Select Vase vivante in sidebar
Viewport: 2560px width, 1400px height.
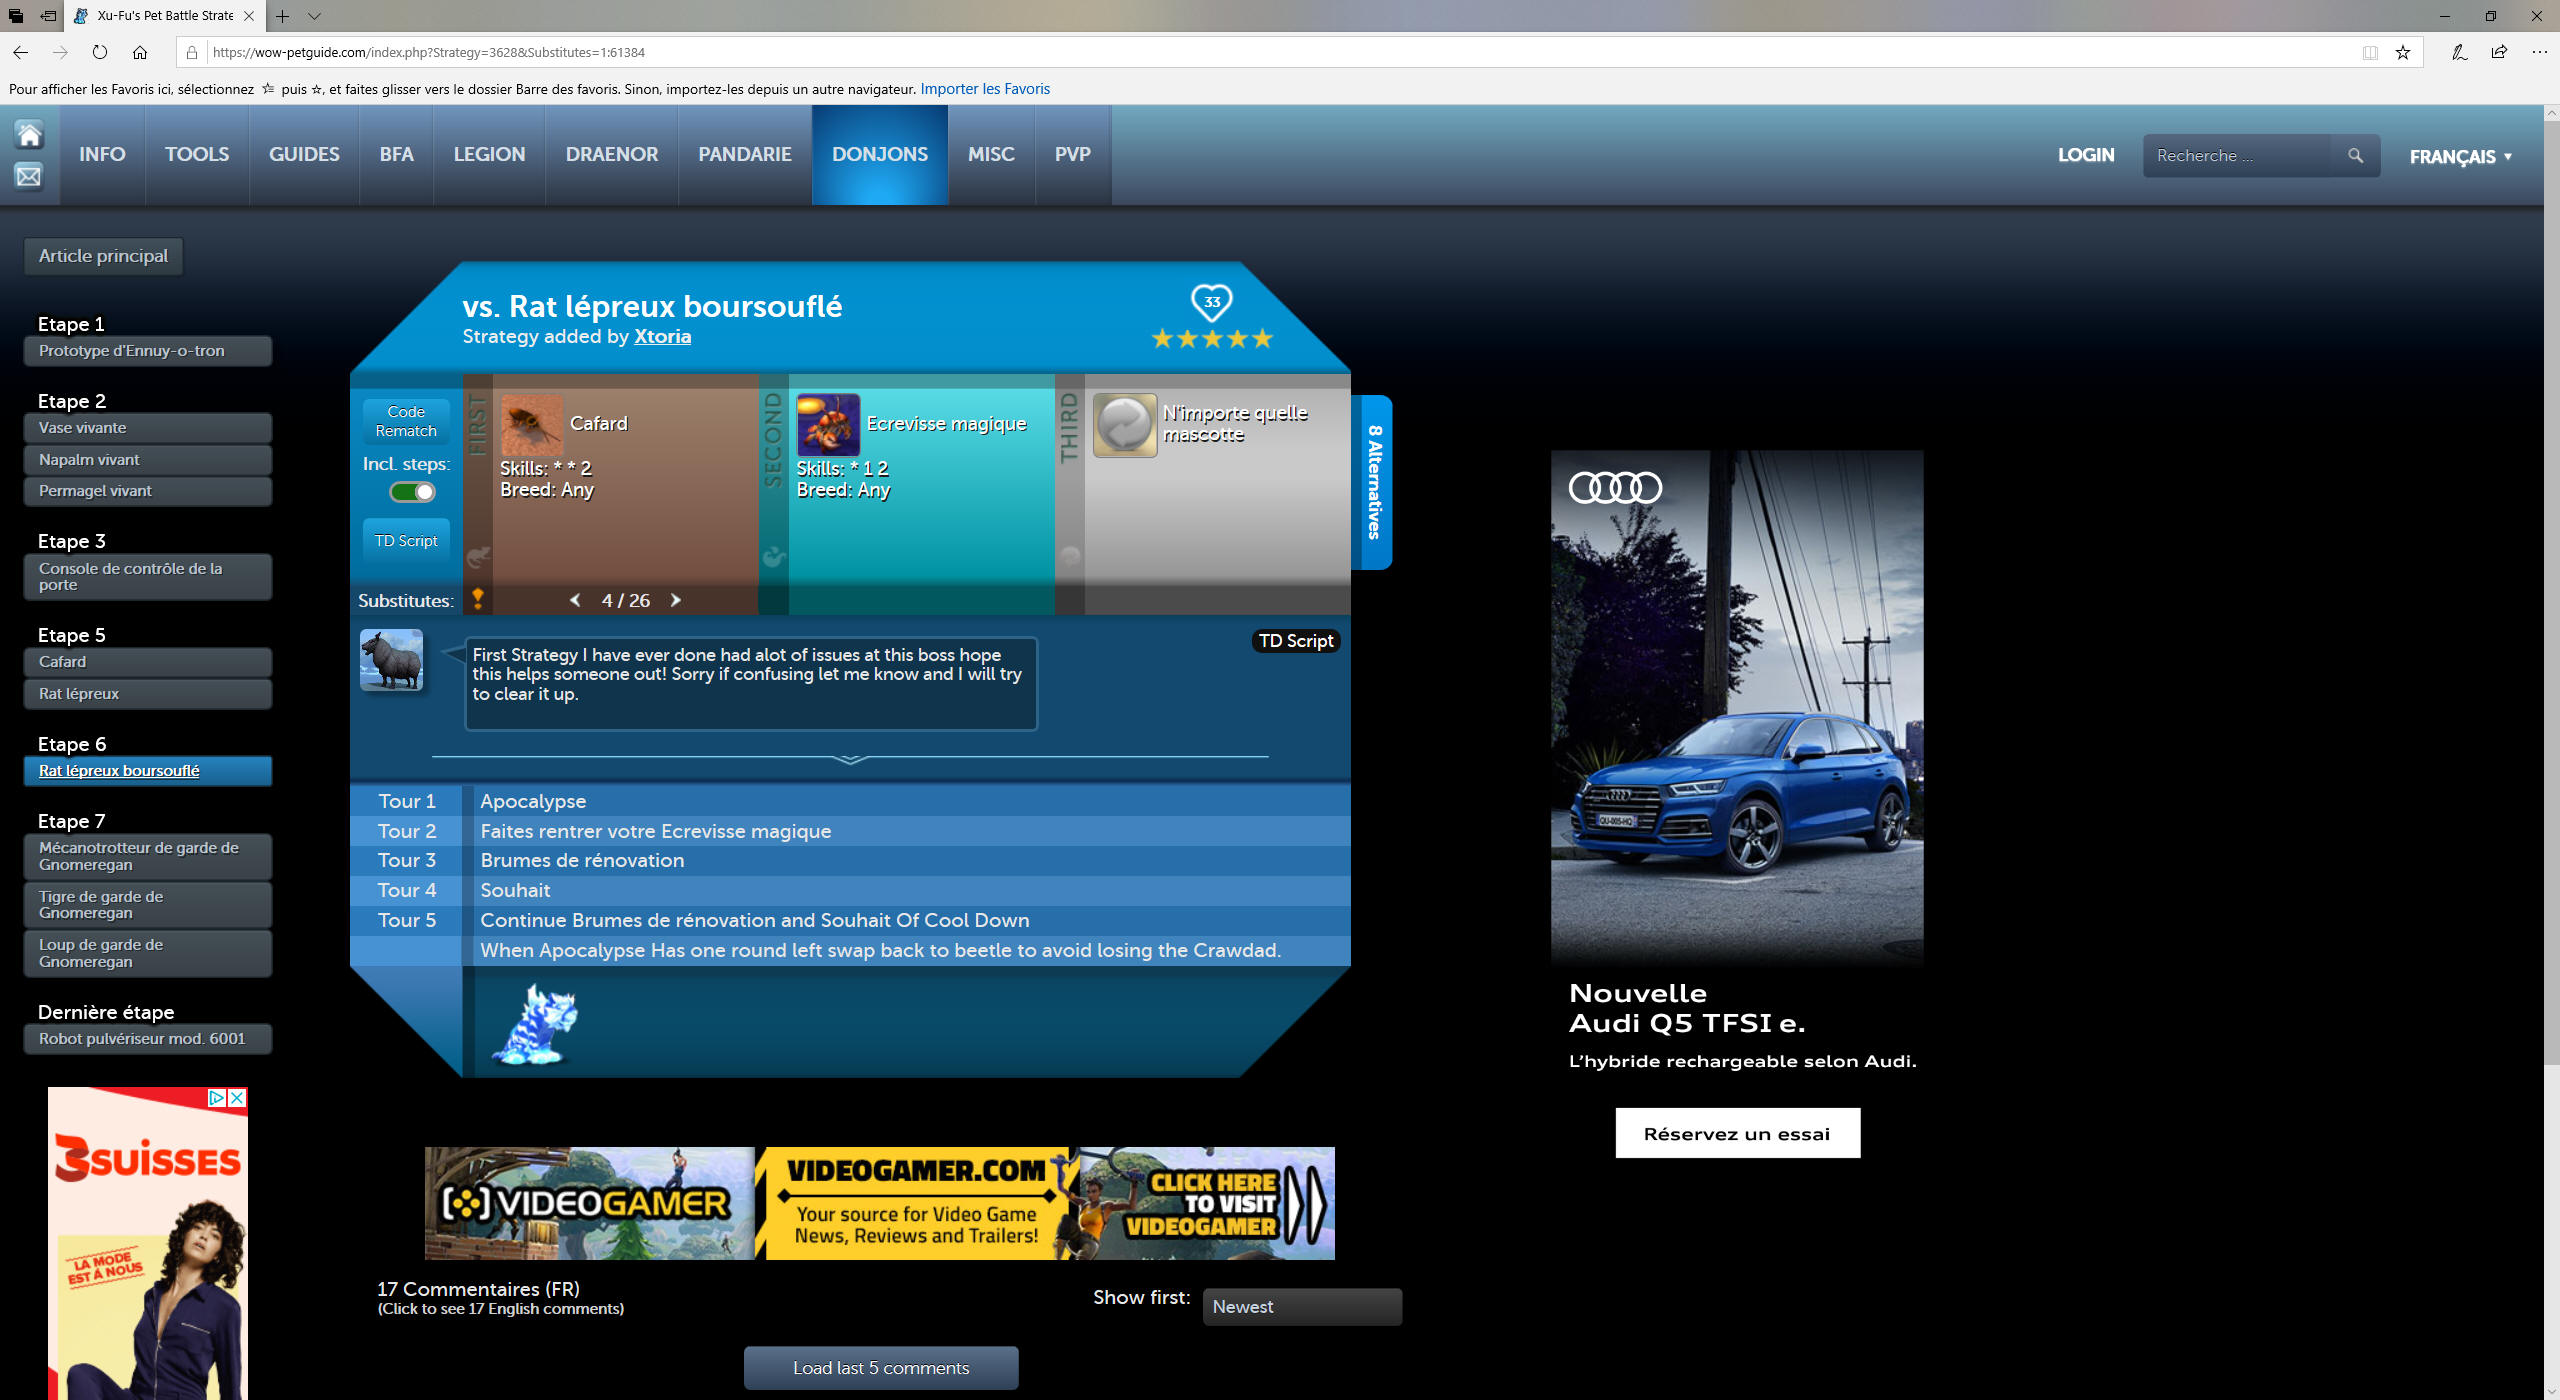click(x=147, y=428)
